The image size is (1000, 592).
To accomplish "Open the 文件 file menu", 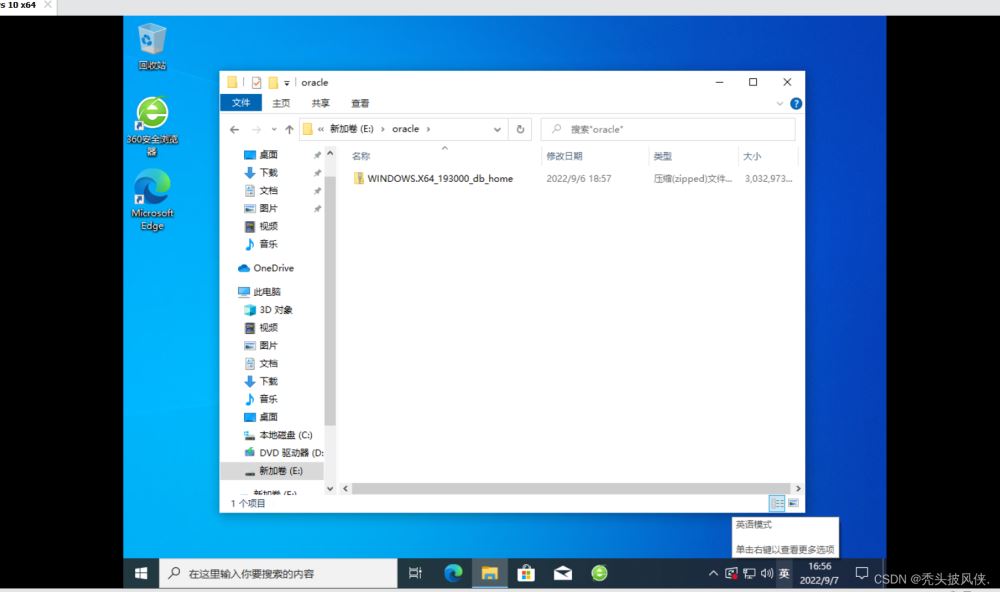I will coord(241,103).
